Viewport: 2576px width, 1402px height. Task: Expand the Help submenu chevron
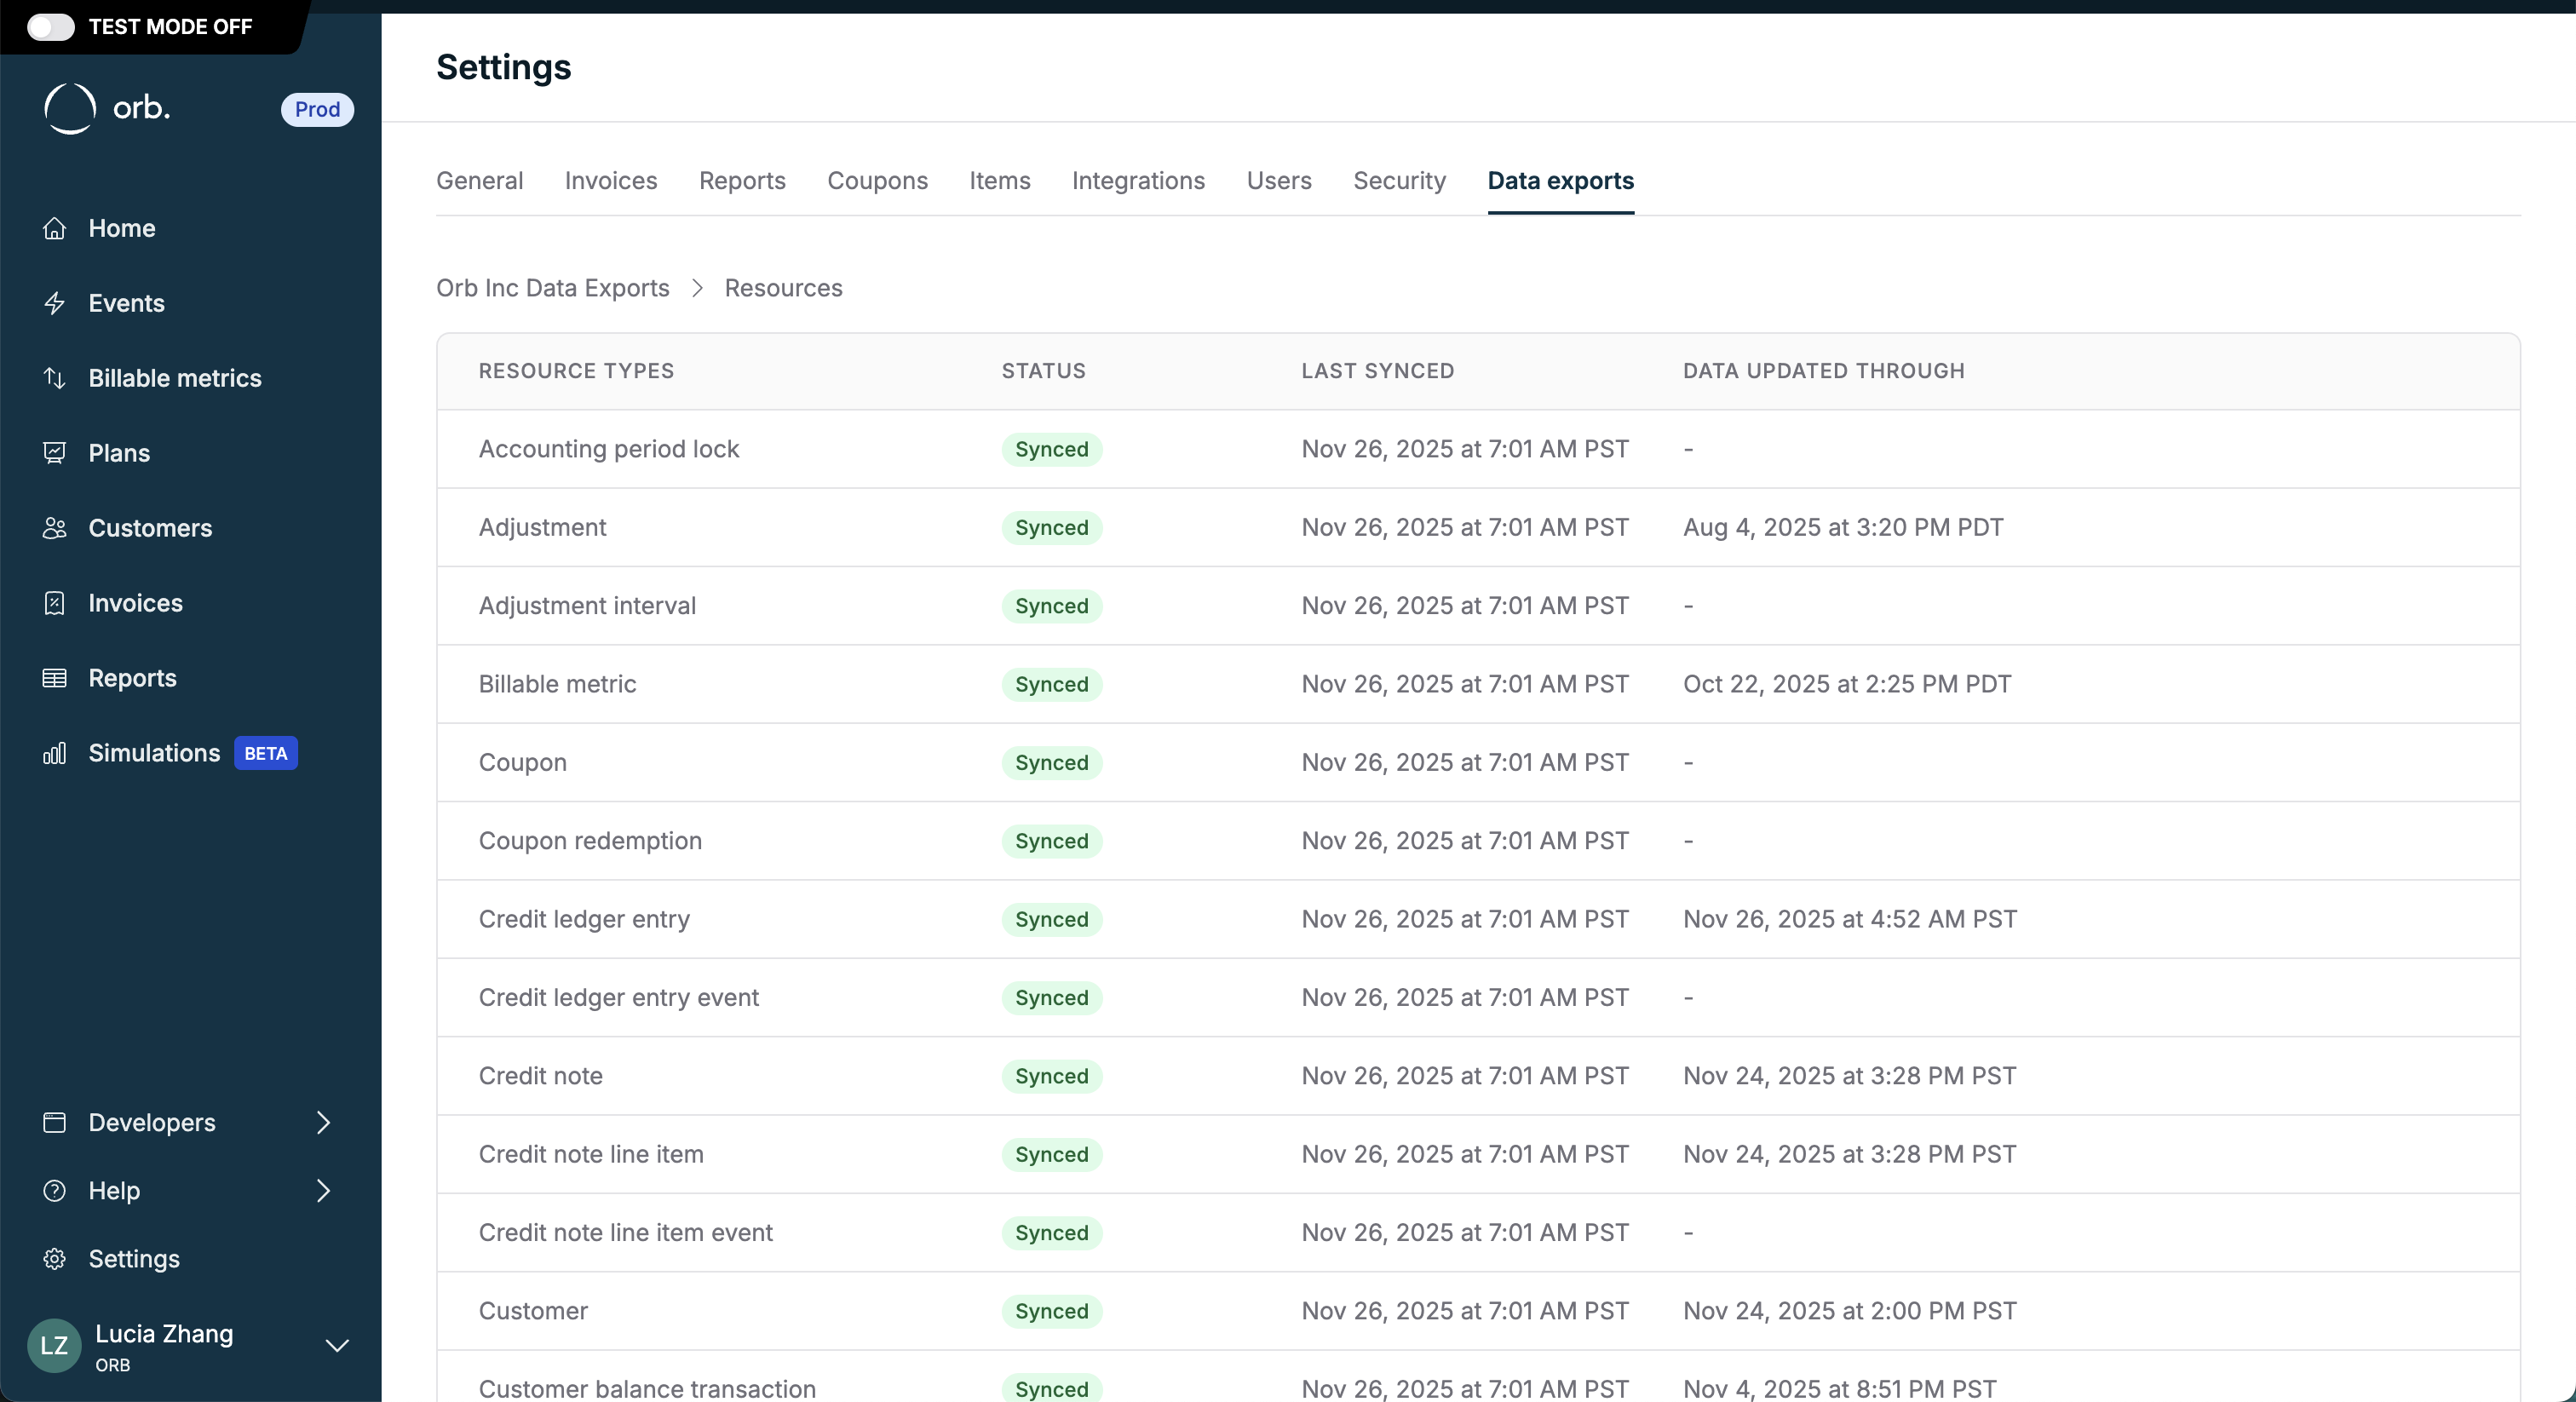[323, 1191]
